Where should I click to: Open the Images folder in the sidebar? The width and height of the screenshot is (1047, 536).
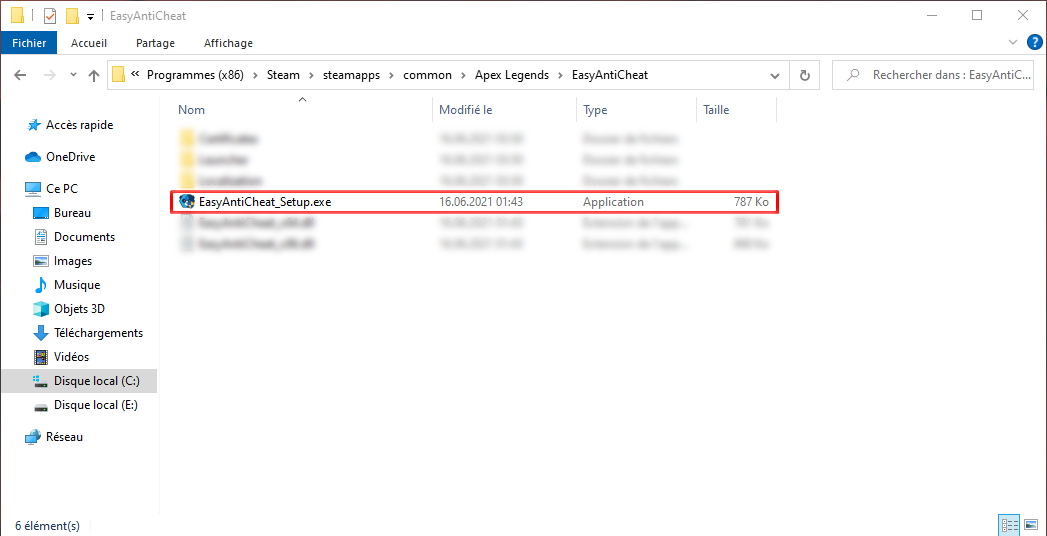click(63, 261)
